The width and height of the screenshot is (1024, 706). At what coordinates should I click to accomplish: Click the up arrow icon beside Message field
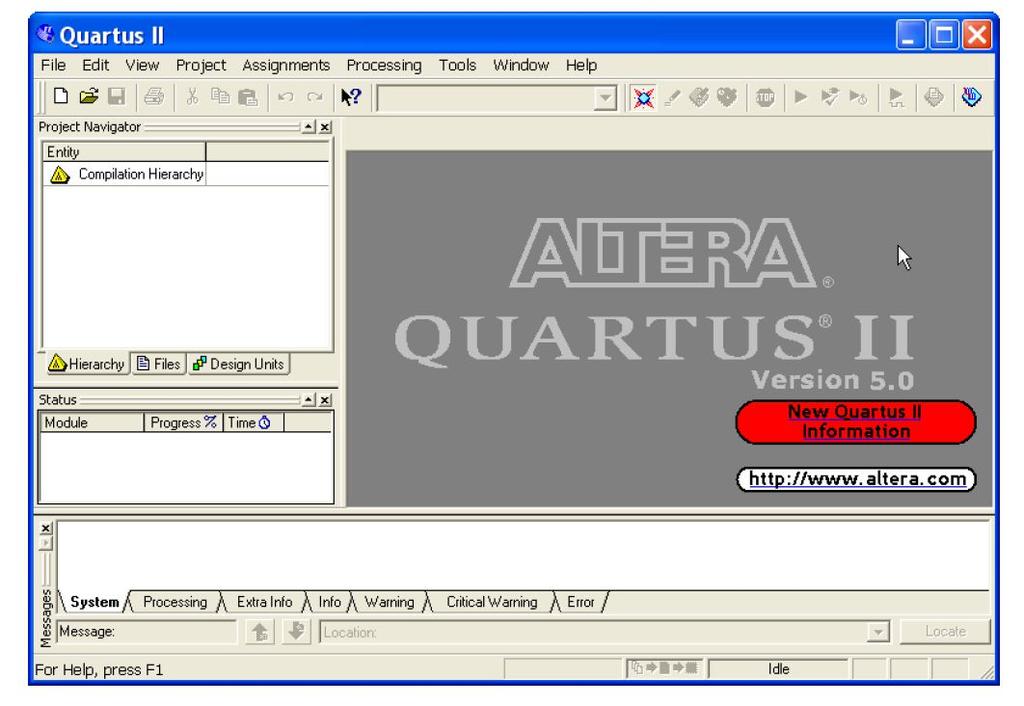[x=259, y=632]
